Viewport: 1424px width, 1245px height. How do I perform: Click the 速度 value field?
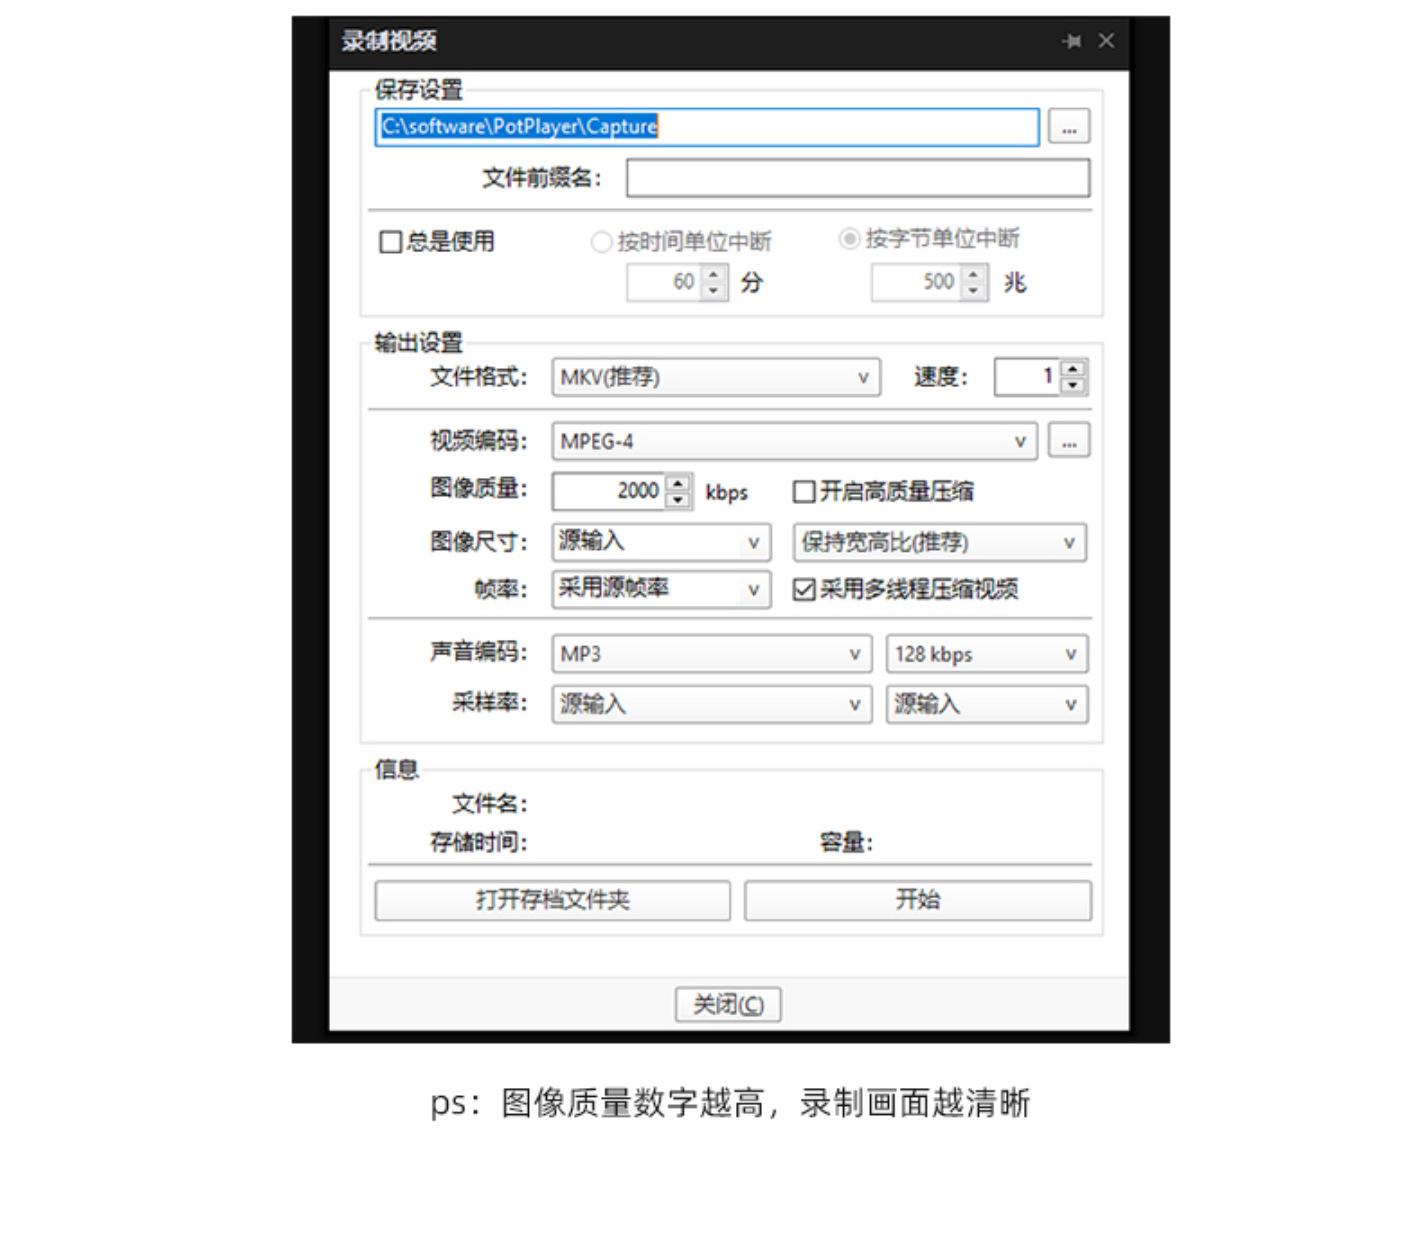pyautogui.click(x=1027, y=377)
